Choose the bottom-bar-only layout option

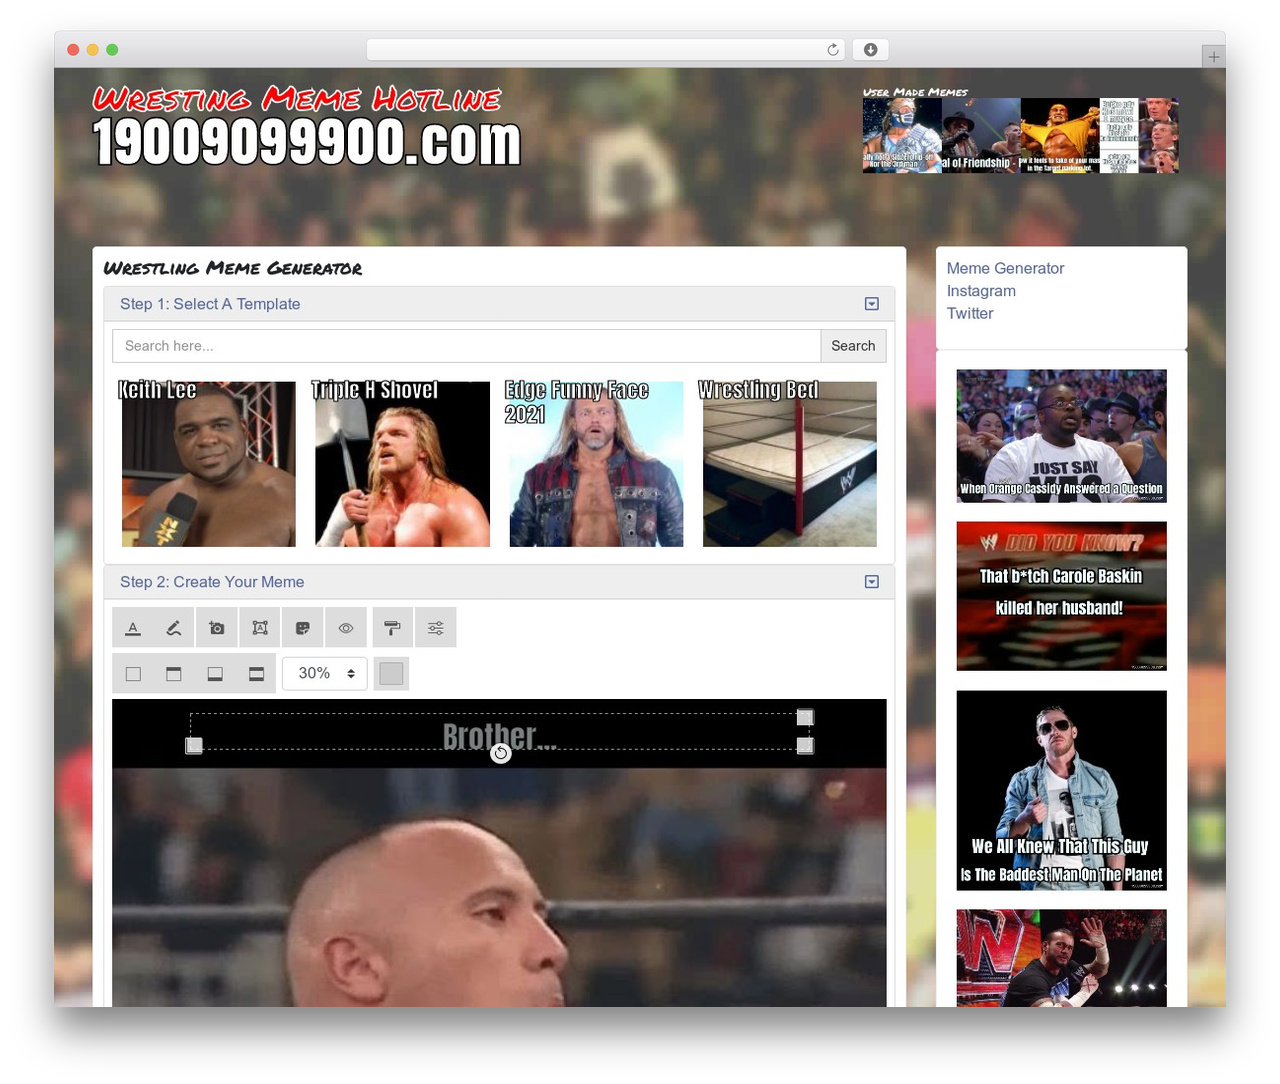coord(215,674)
